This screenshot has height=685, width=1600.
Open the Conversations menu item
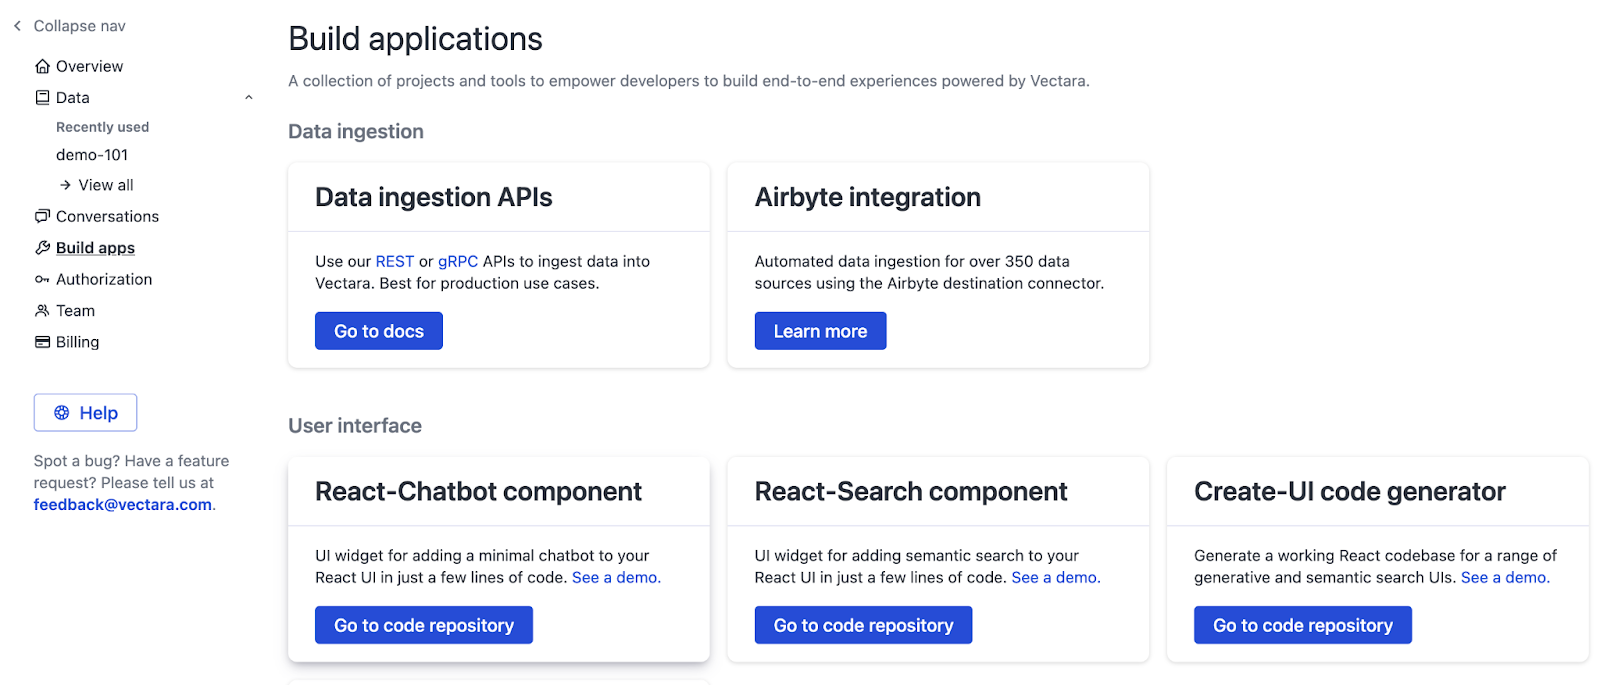(x=107, y=216)
